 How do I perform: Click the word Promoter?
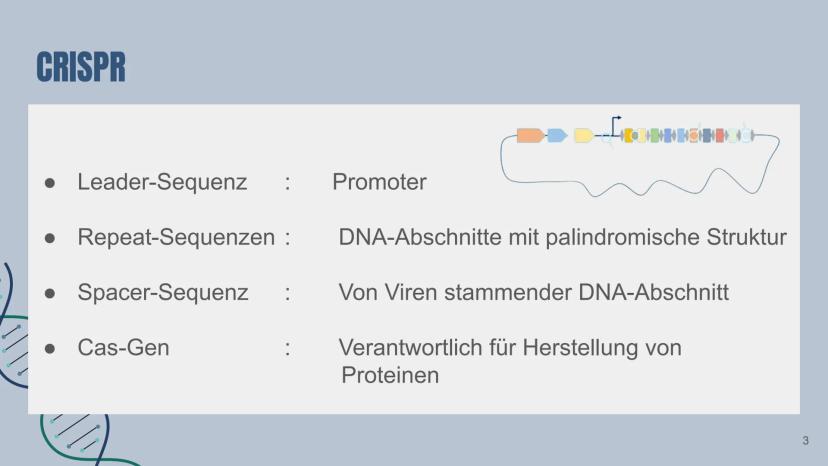click(x=379, y=183)
